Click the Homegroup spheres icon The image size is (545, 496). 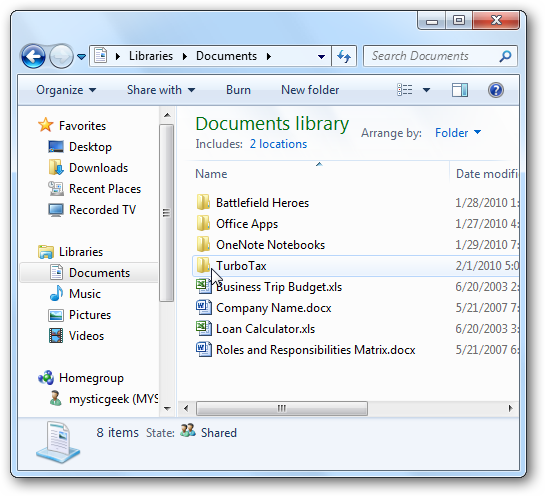tap(46, 377)
